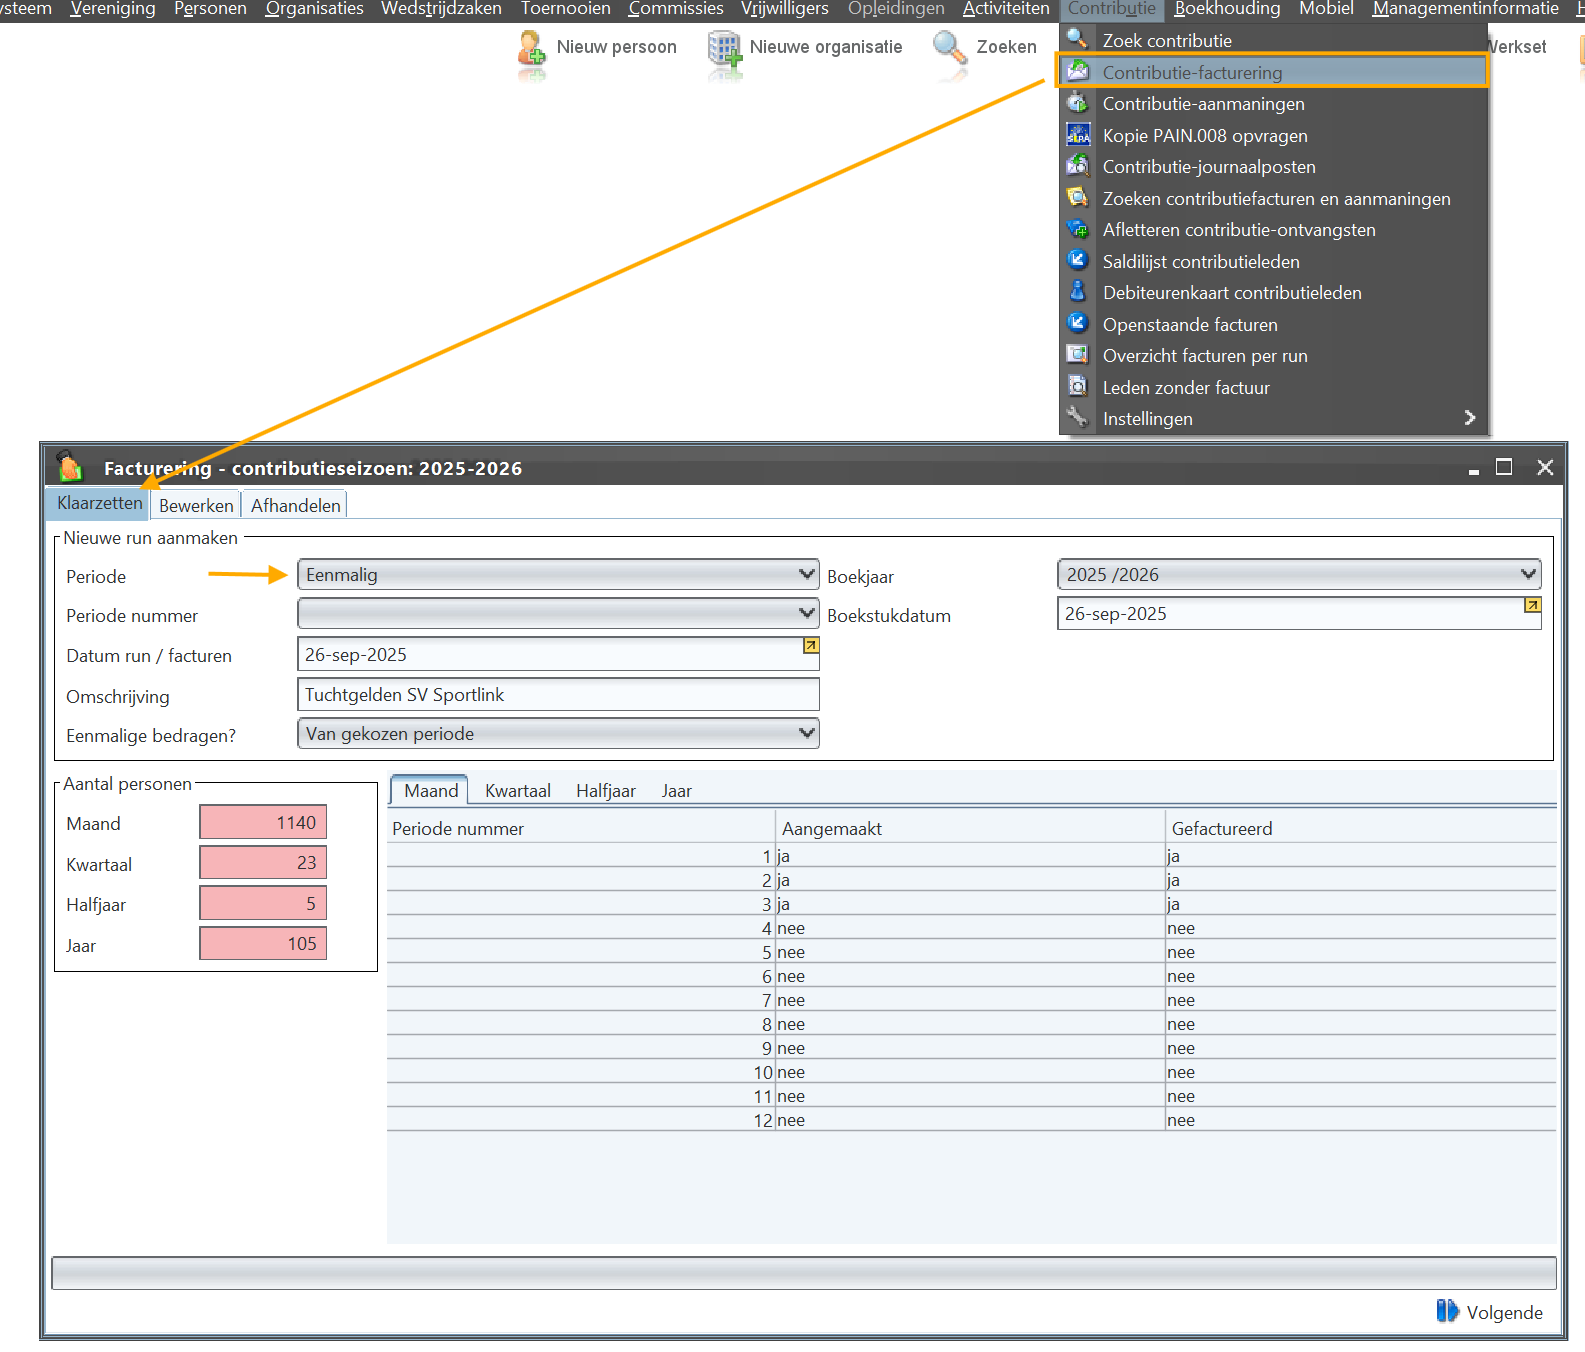
Task: Click the Maand count 1140 field
Action: pyautogui.click(x=263, y=822)
